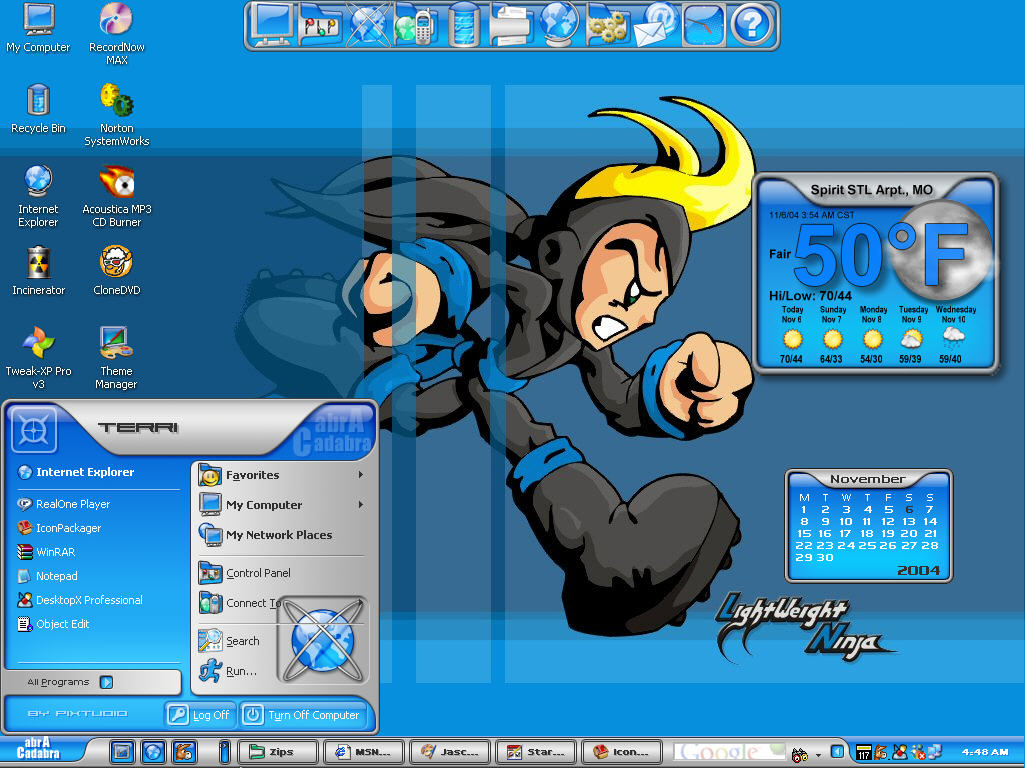This screenshot has width=1025, height=768.
Task: Expand the Favorites submenu arrow
Action: click(x=360, y=475)
